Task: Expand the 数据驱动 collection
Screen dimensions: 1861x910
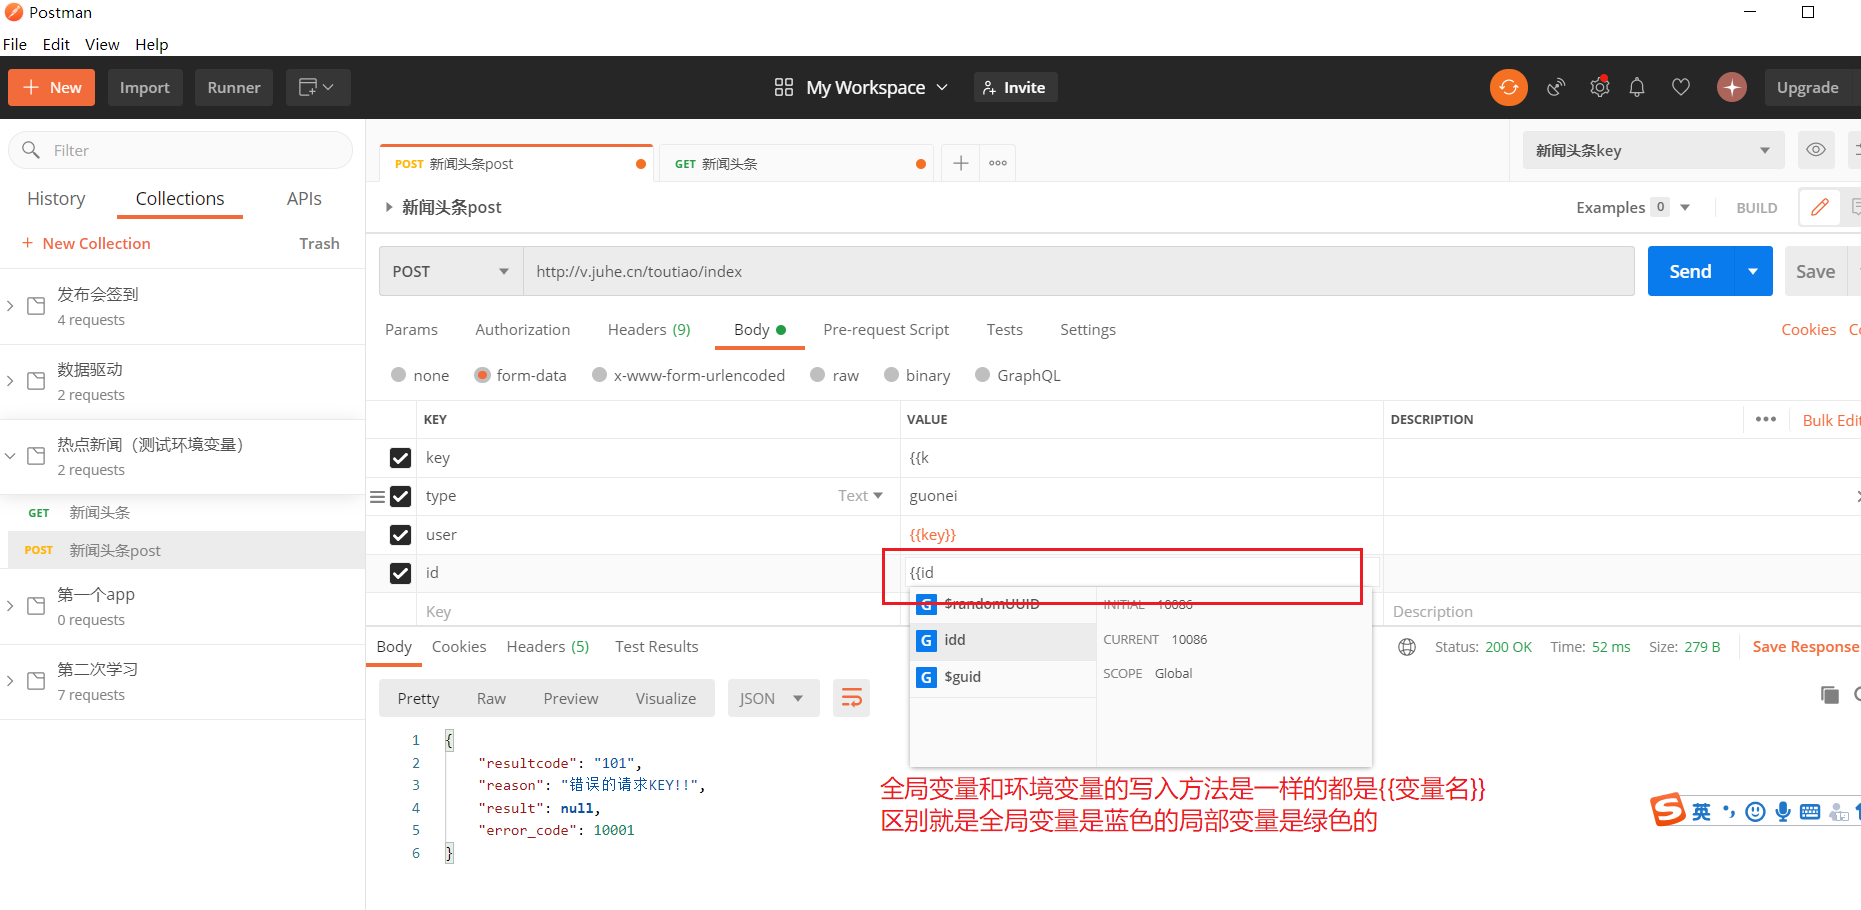Action: [x=10, y=381]
